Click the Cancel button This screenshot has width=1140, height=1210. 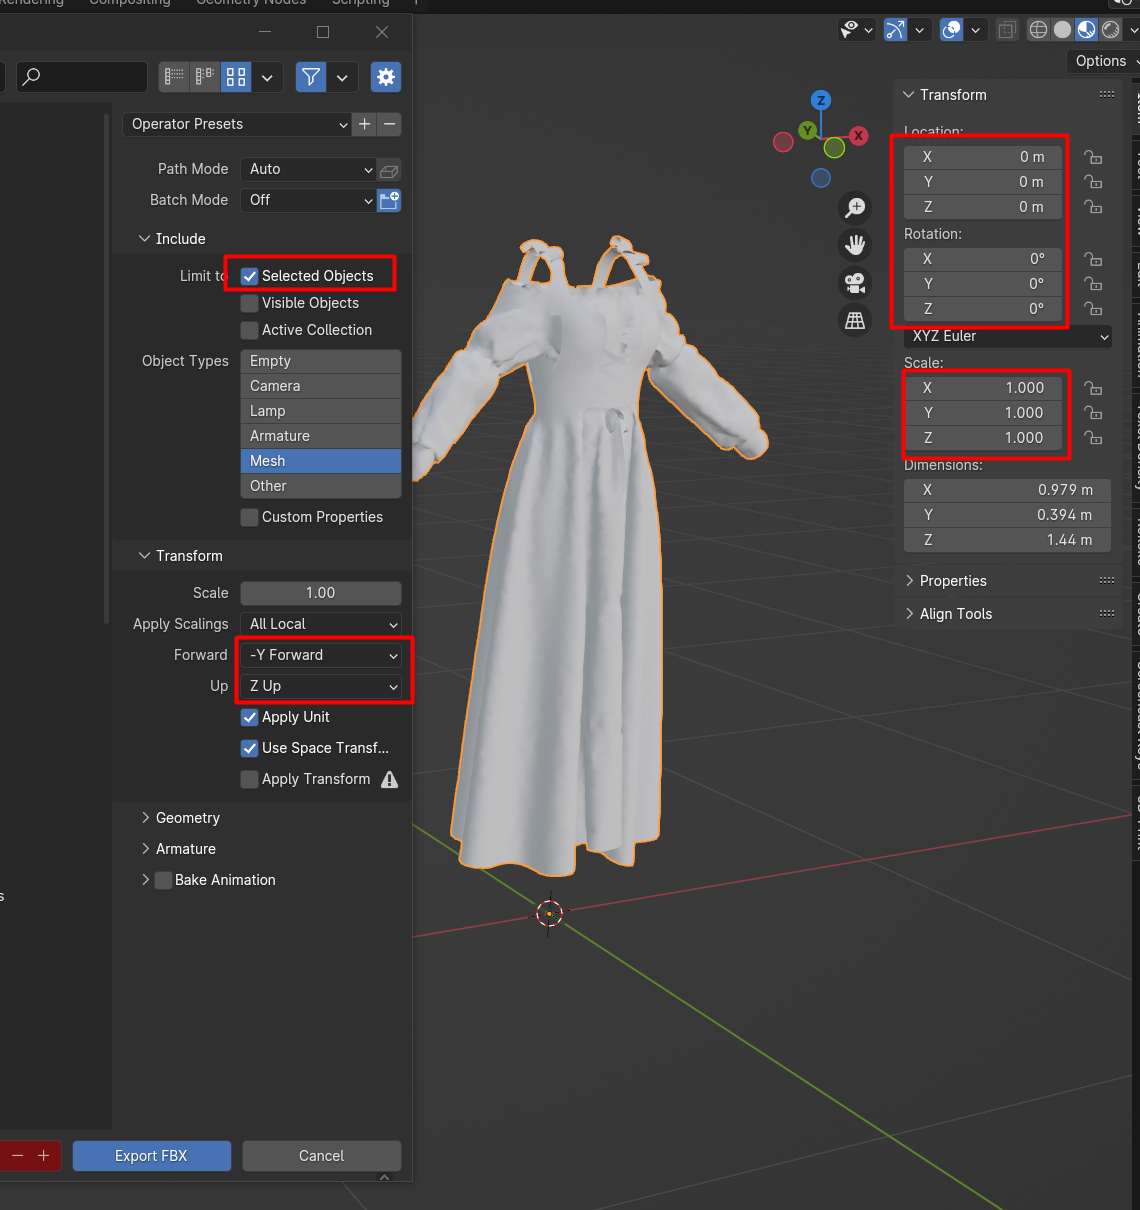coord(321,1156)
